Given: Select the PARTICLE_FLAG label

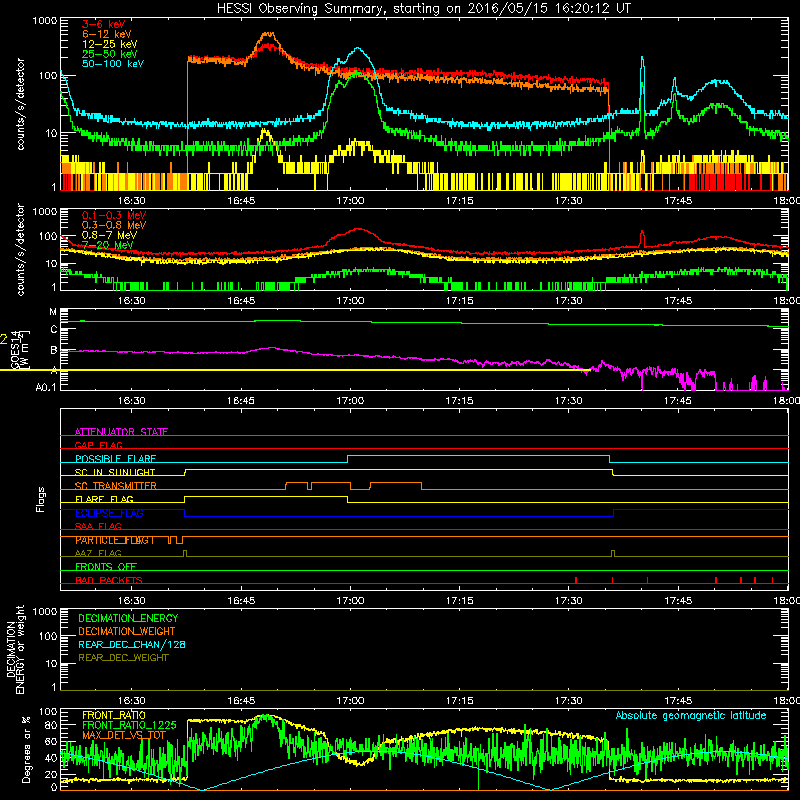Looking at the screenshot, I should click(115, 540).
